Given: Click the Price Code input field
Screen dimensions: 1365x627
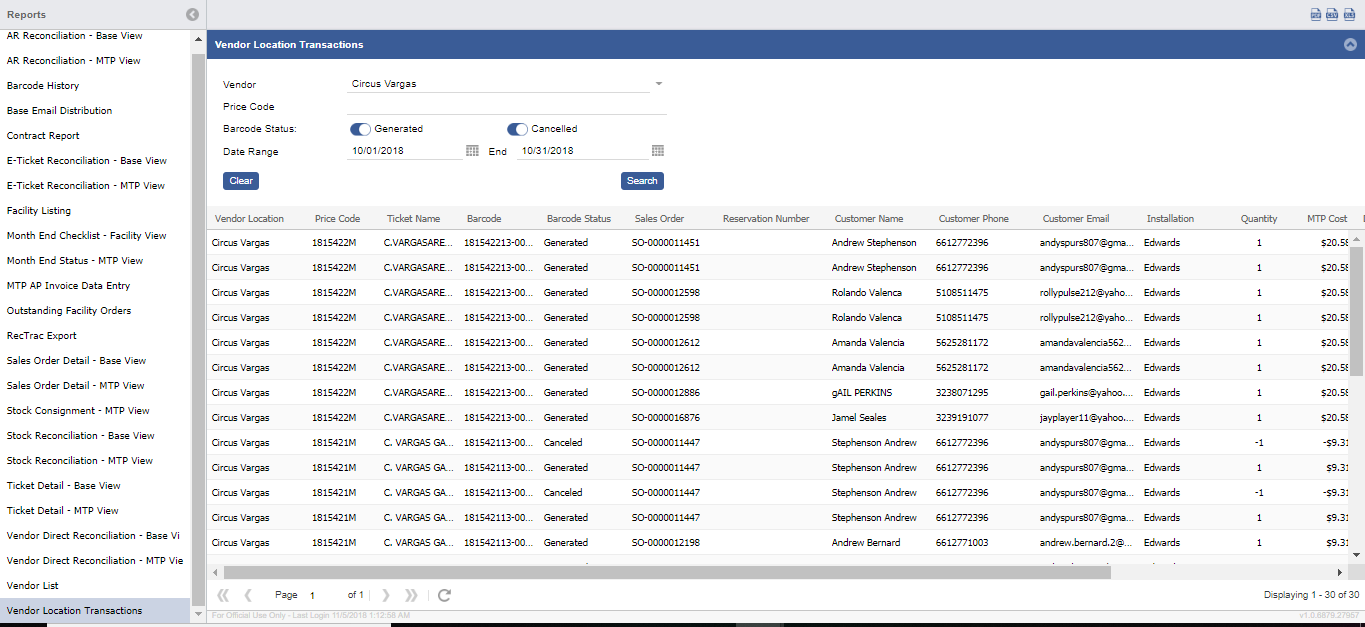Looking at the screenshot, I should coord(506,107).
